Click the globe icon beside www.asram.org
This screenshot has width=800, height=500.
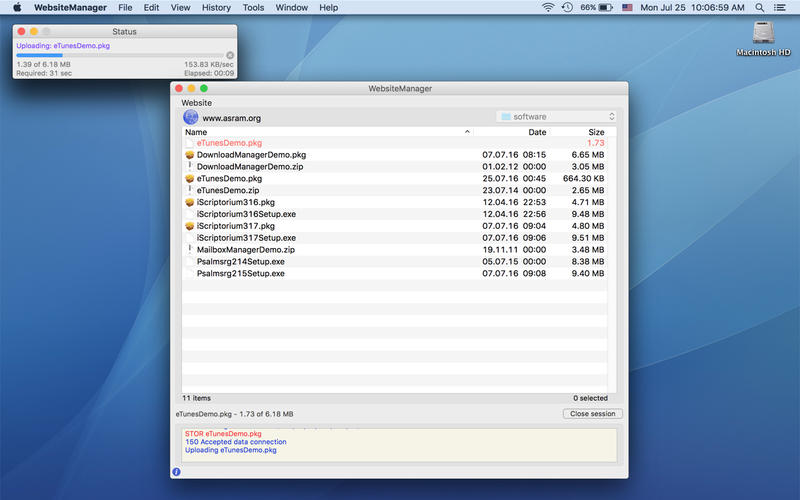[190, 117]
